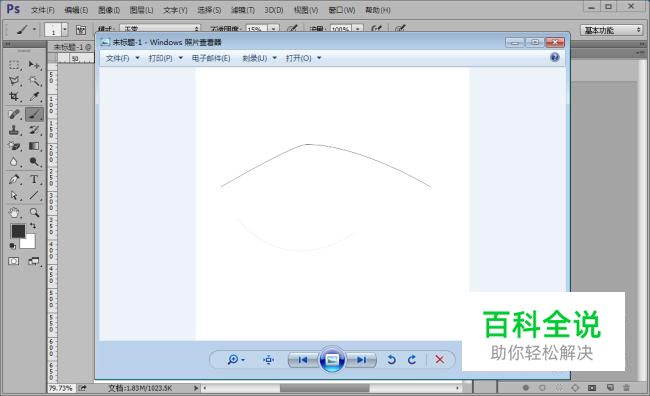The width and height of the screenshot is (650, 396).
Task: Select the Dodge tool
Action: [x=34, y=162]
